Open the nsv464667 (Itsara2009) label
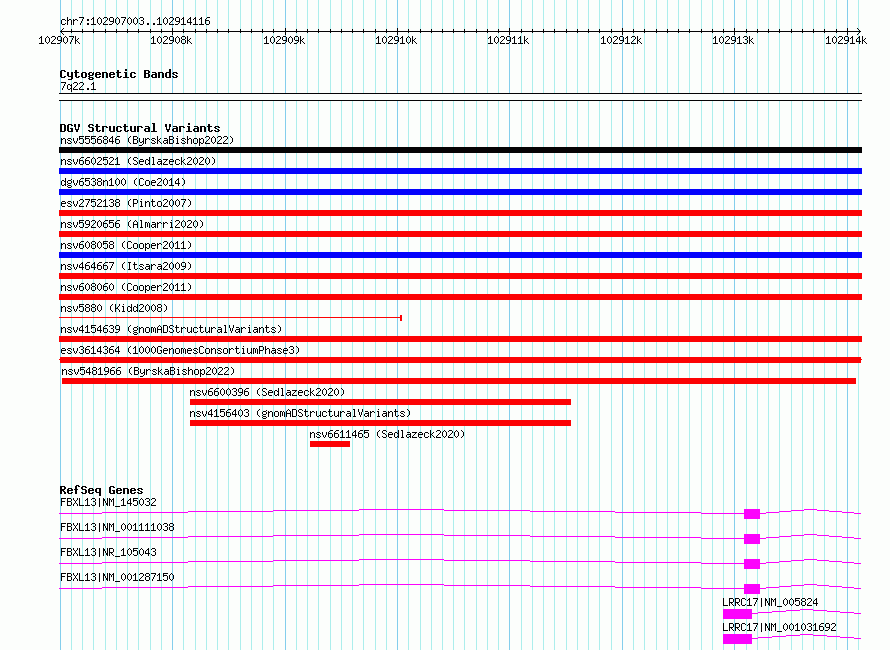The height and width of the screenshot is (650, 890). [126, 266]
